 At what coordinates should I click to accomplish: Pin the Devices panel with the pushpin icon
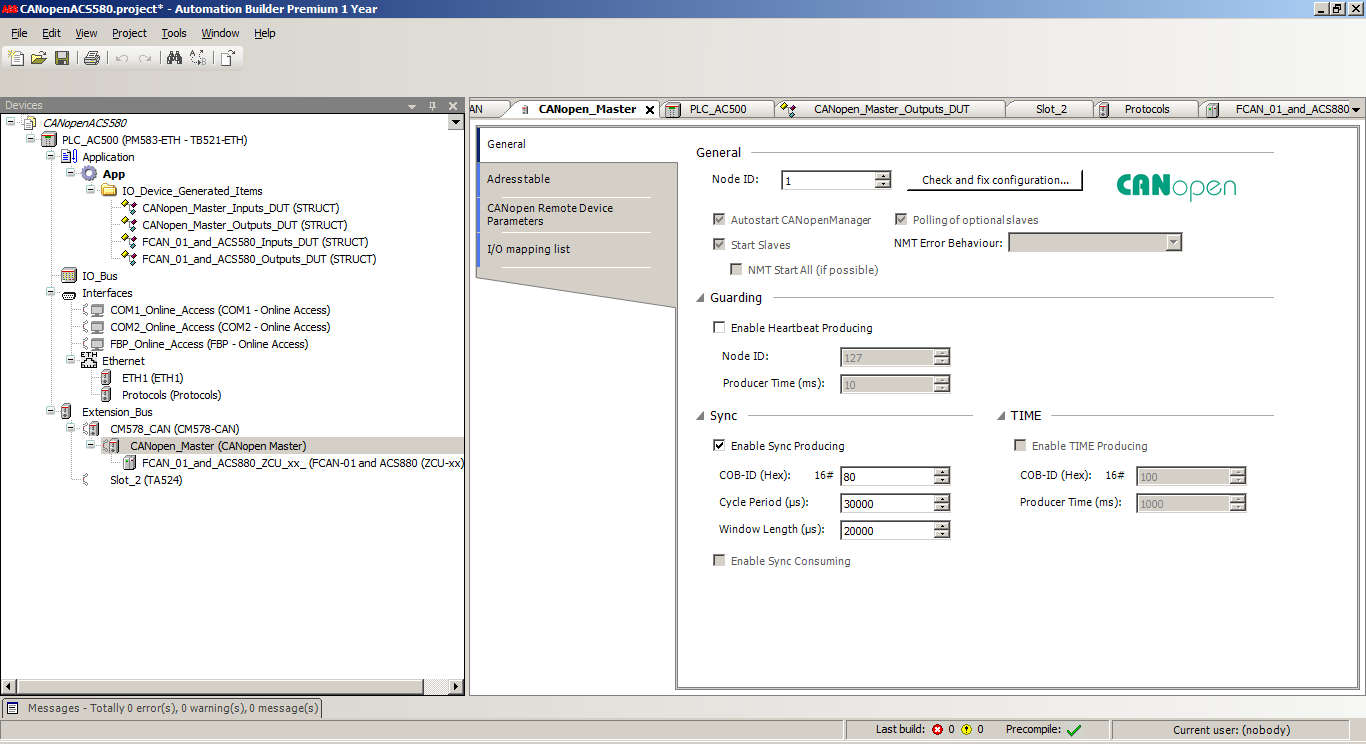point(433,105)
